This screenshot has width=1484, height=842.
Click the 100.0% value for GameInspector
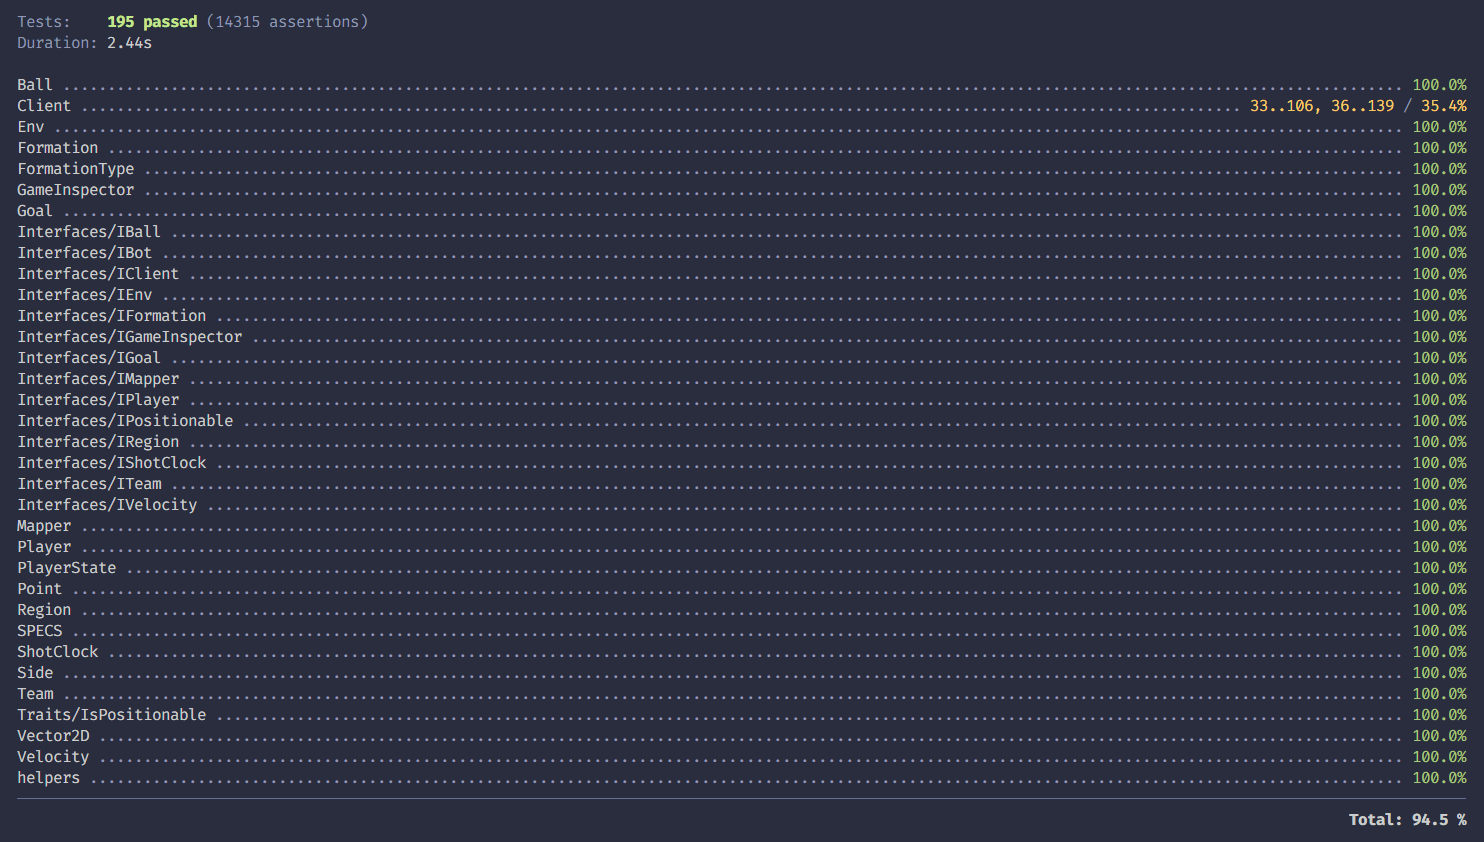(1440, 190)
